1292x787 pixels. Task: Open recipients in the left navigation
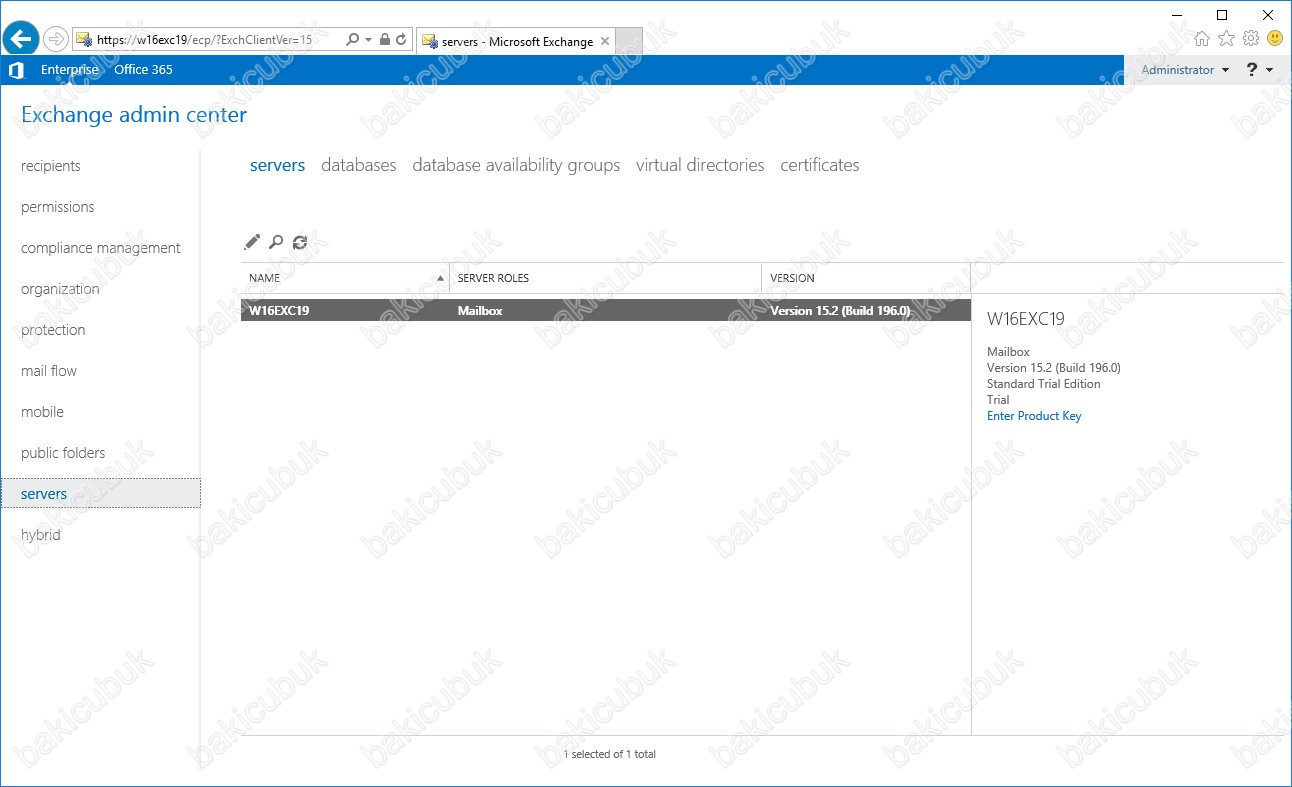pos(51,166)
